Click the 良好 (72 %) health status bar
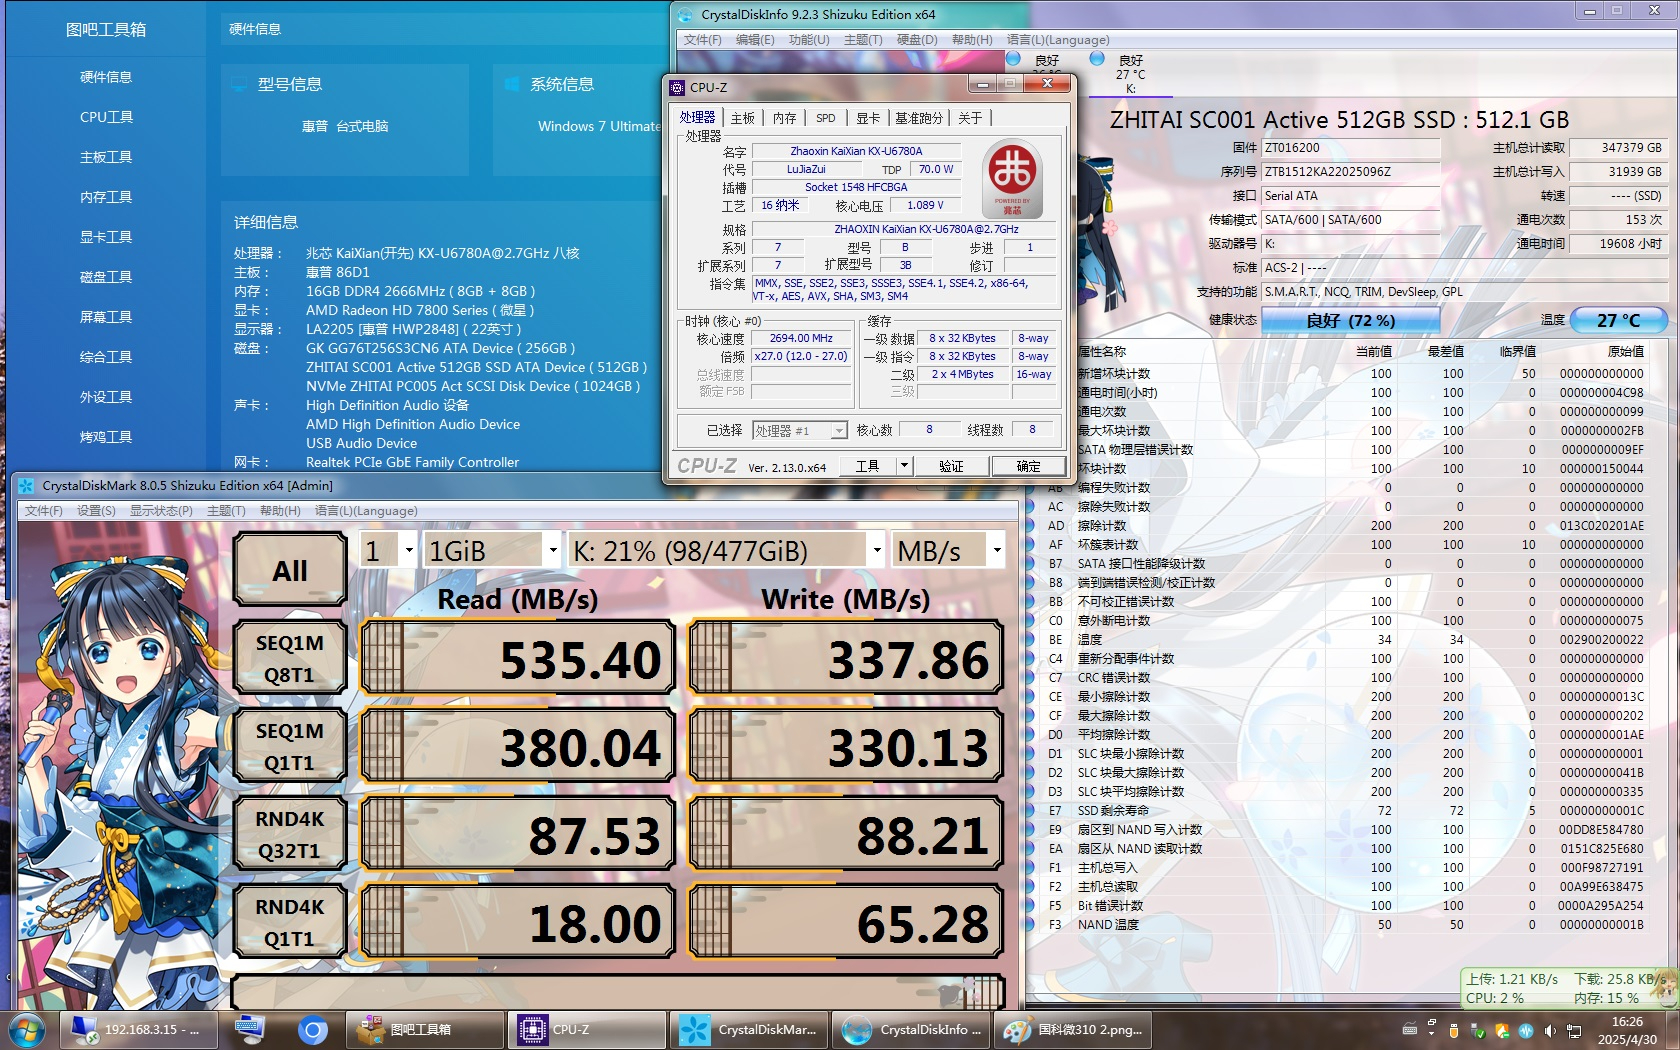The height and width of the screenshot is (1050, 1680). pos(1351,320)
